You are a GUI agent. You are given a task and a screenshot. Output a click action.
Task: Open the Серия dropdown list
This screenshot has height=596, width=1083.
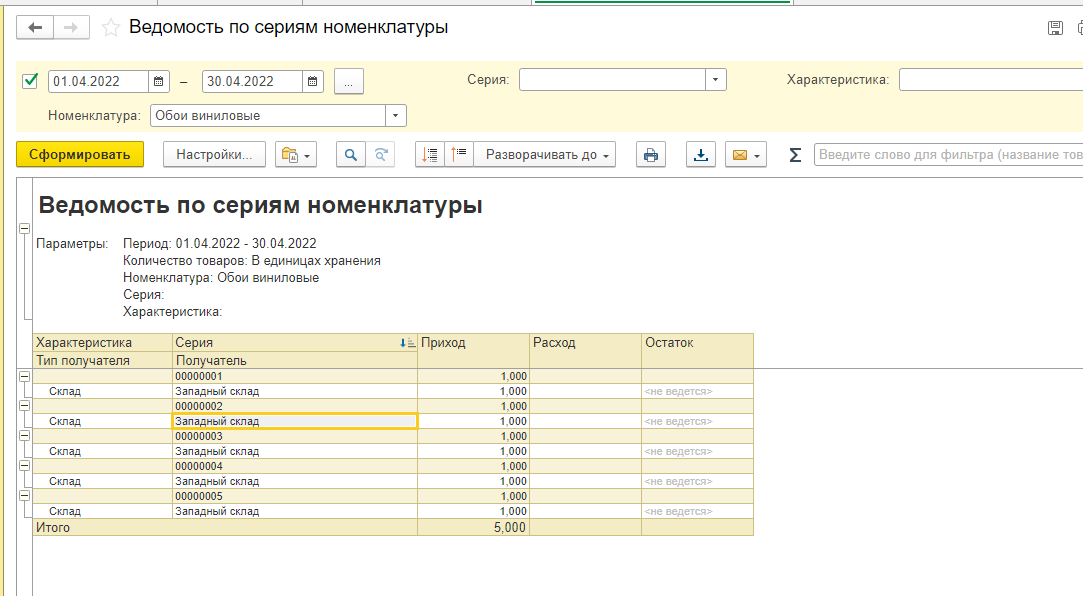(716, 80)
